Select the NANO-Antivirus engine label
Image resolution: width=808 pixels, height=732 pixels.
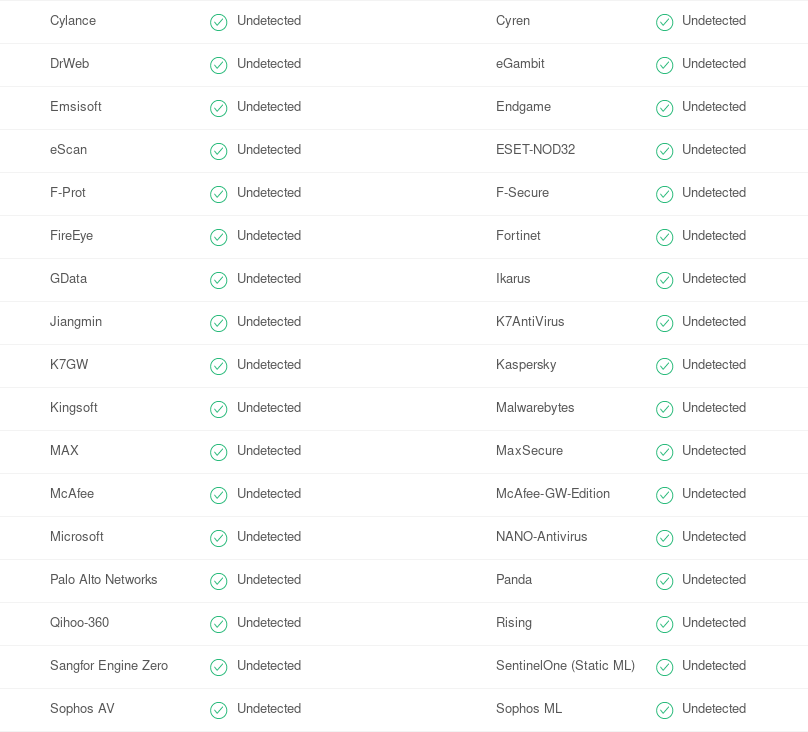coord(542,536)
